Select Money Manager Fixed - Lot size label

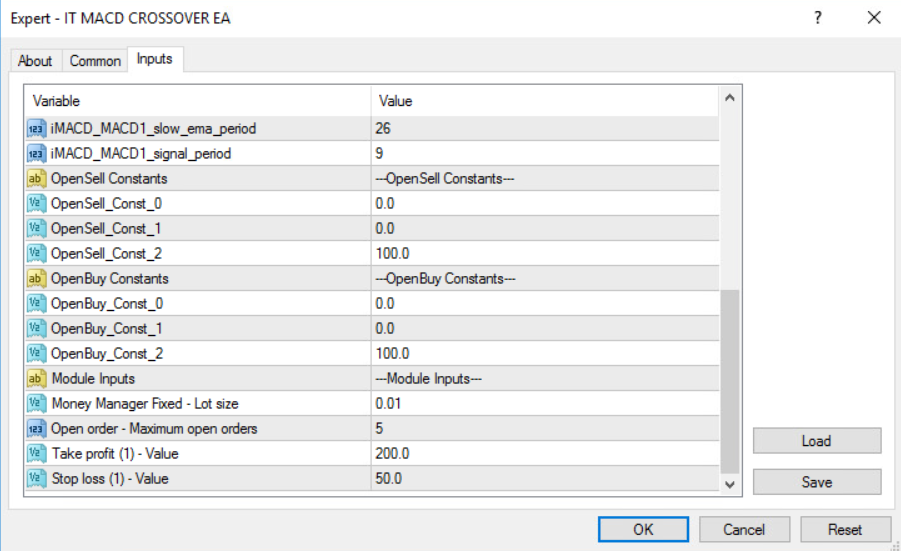(x=145, y=404)
